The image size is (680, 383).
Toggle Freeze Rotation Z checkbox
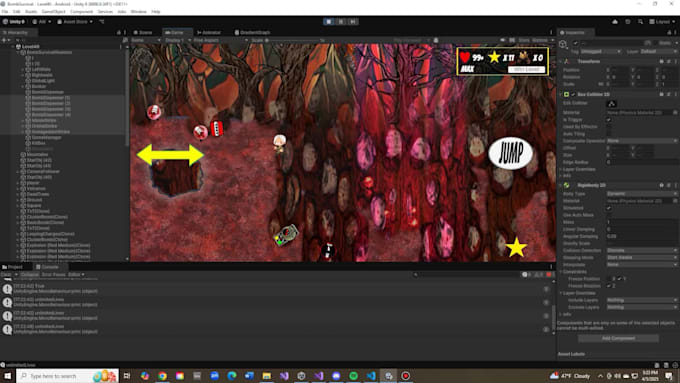pyautogui.click(x=608, y=286)
